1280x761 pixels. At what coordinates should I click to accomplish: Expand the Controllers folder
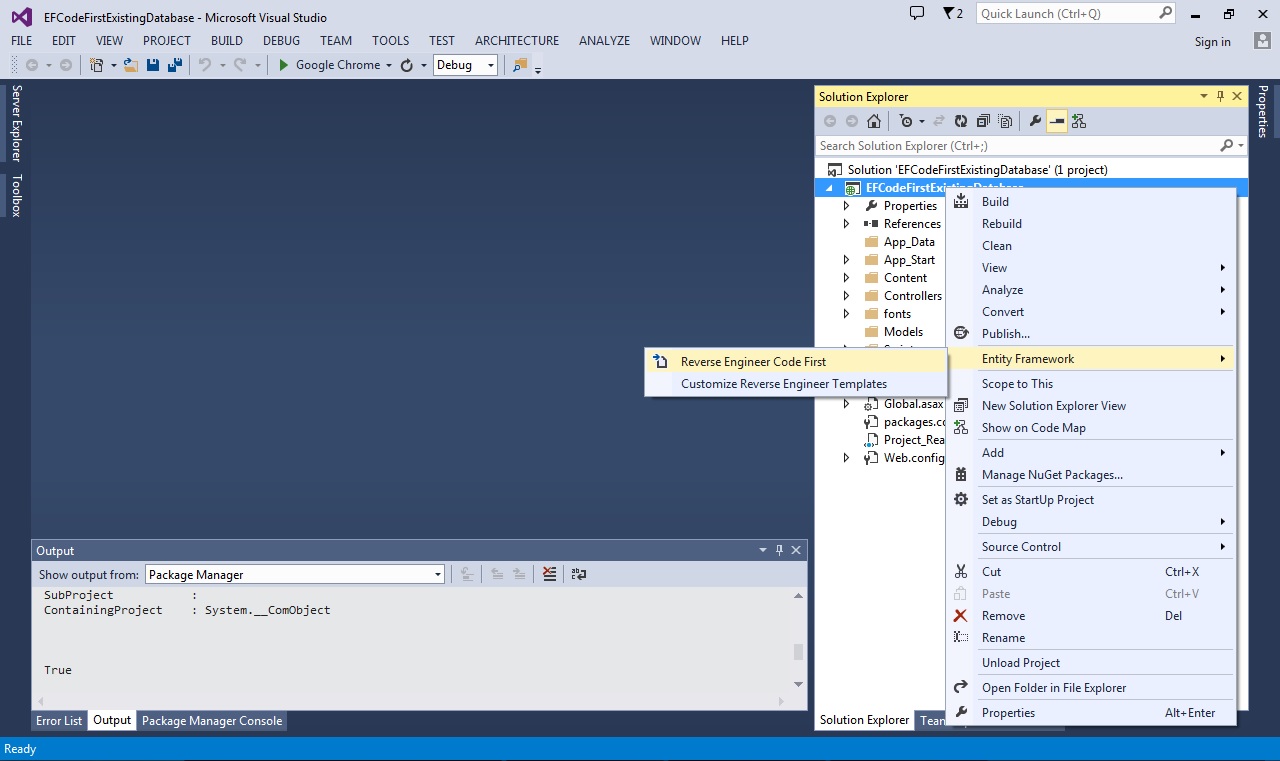click(846, 296)
